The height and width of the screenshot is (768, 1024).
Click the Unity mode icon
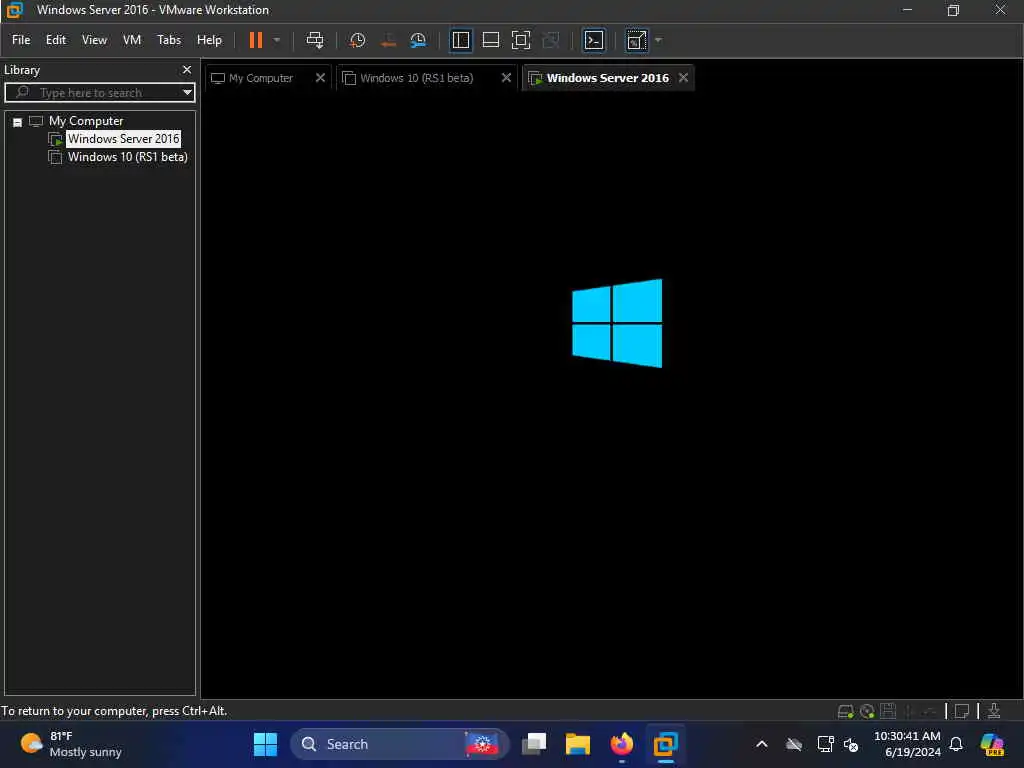551,40
